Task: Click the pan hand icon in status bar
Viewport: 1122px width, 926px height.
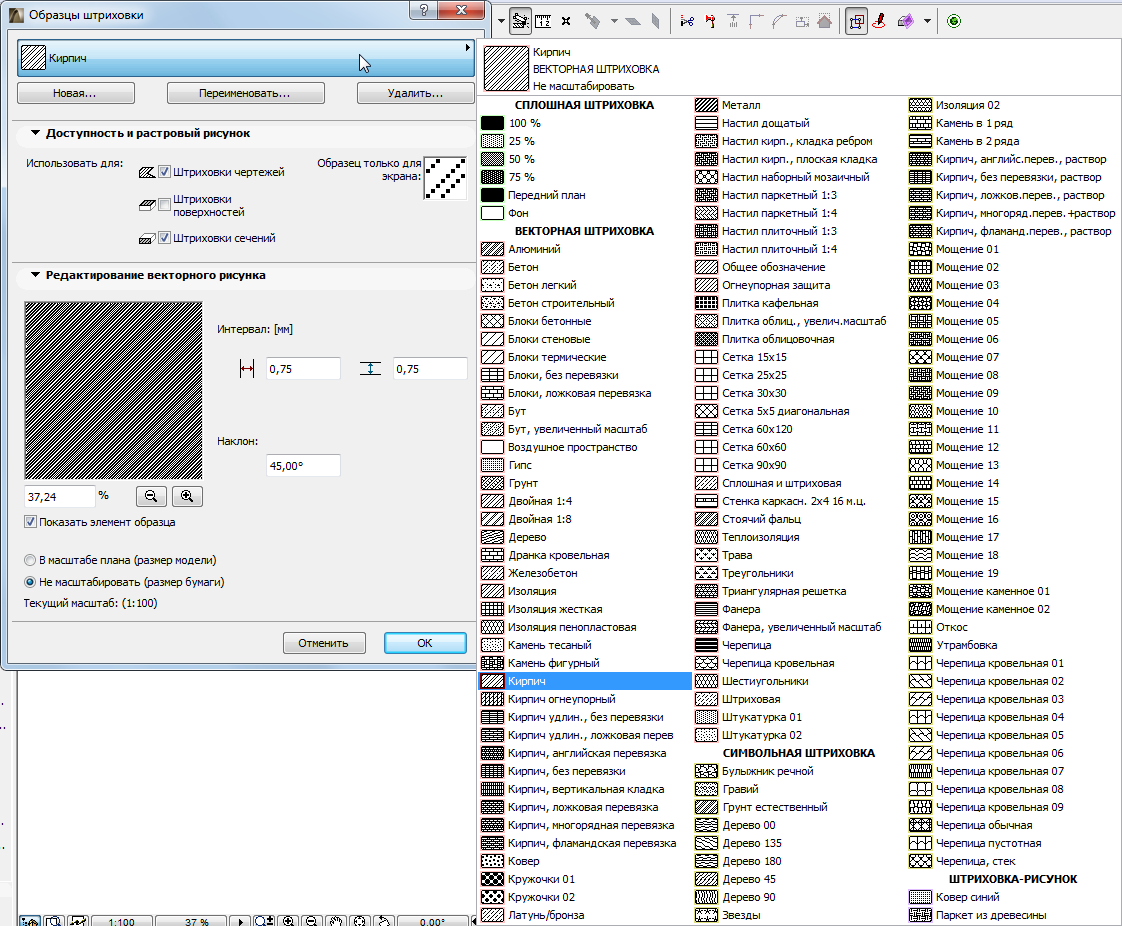Action: pos(336,921)
